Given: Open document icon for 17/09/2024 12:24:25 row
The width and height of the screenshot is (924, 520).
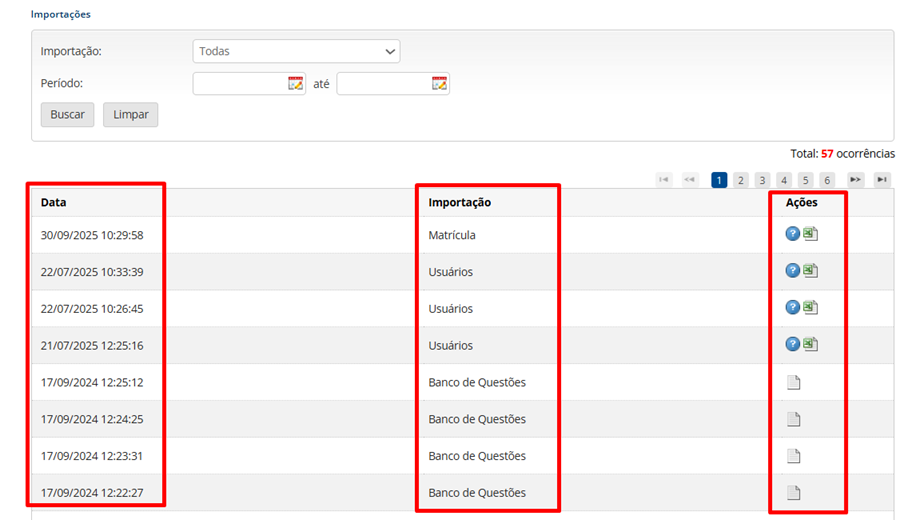Looking at the screenshot, I should coord(794,419).
